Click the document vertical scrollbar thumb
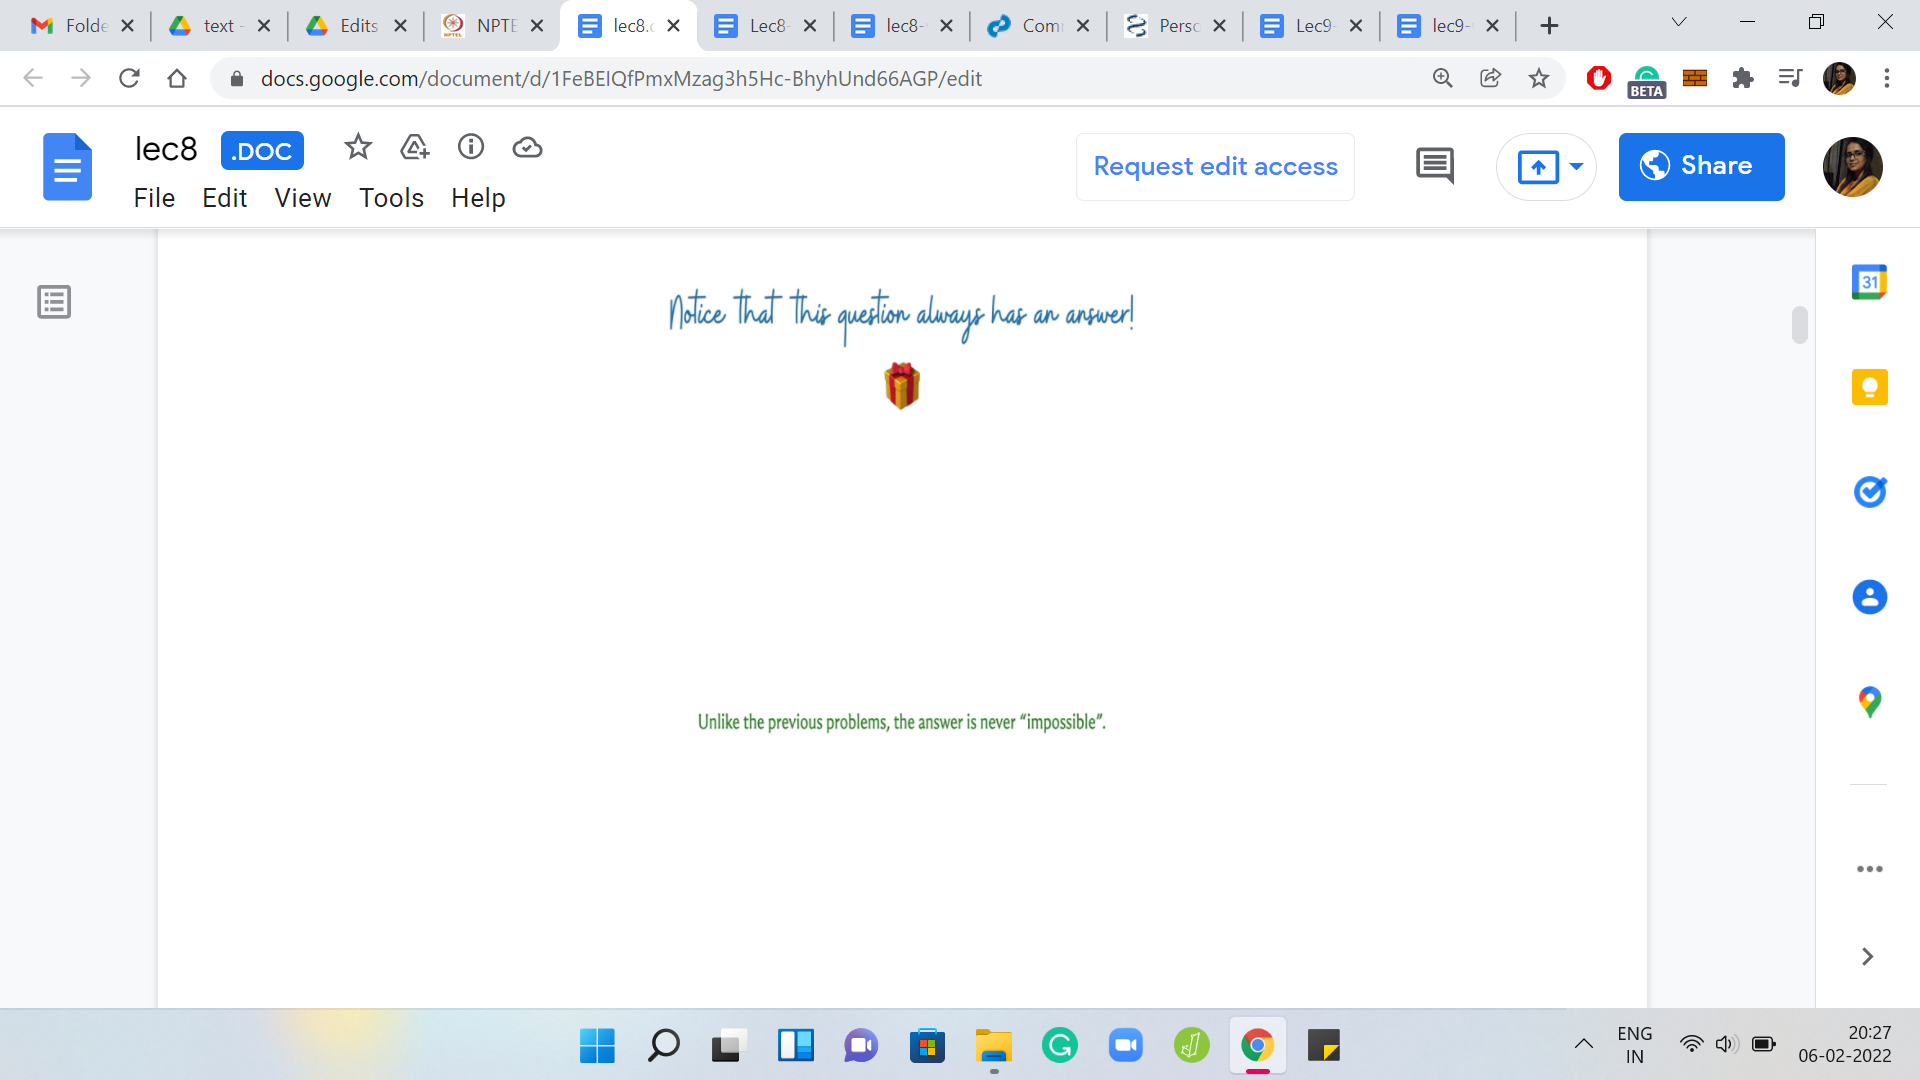 pos(1799,325)
